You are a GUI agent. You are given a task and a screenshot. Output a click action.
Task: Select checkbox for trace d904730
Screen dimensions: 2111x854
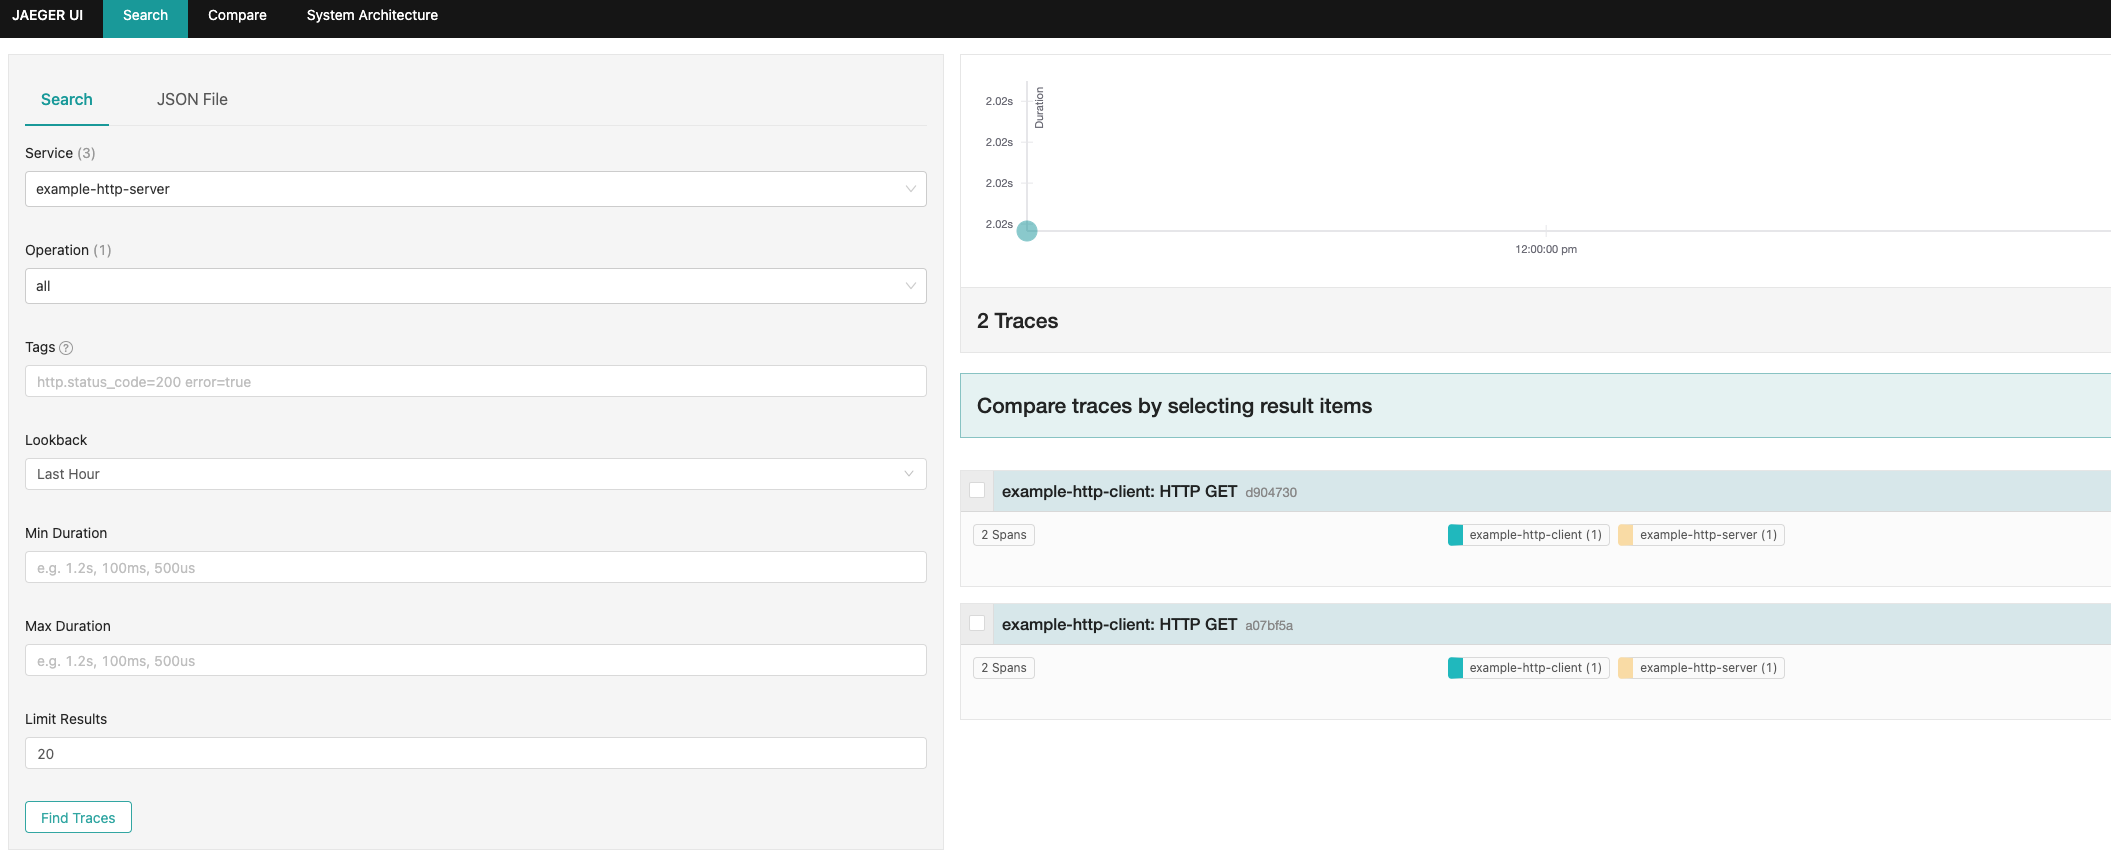pyautogui.click(x=977, y=490)
